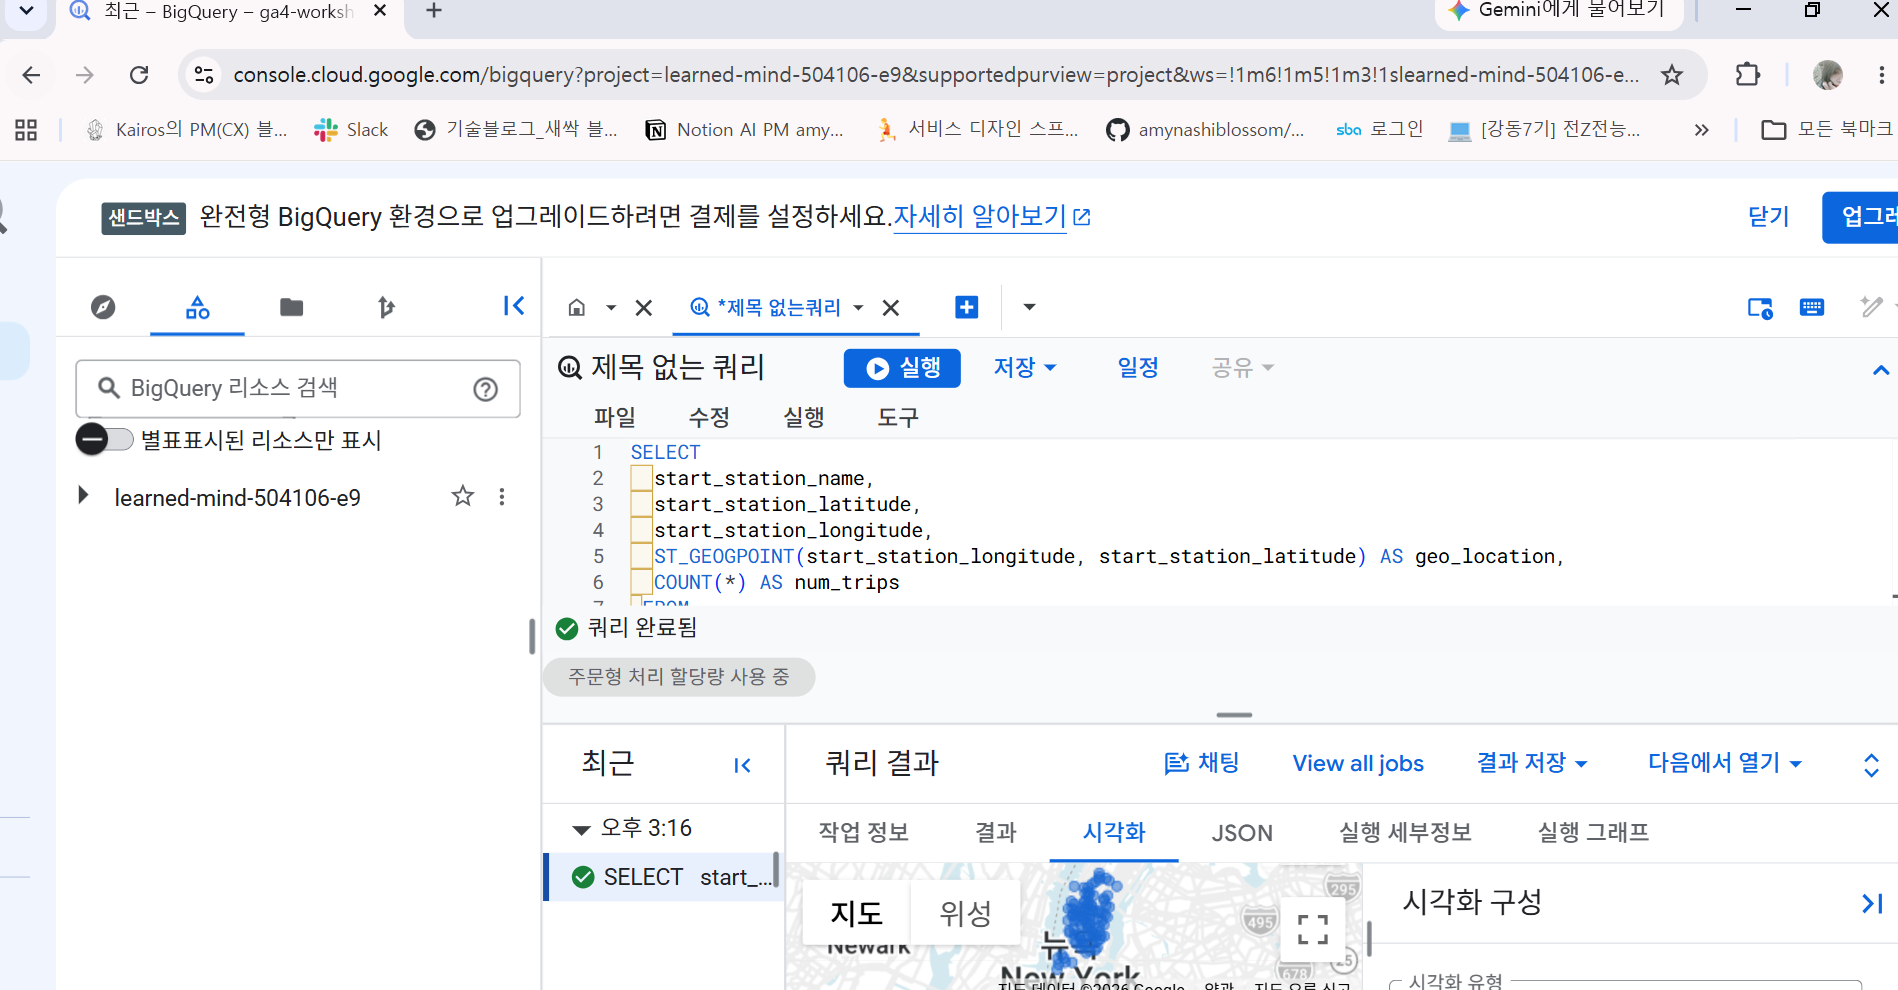Show more bookmarks chevron
Viewport: 1898px width, 990px height.
point(1701,130)
